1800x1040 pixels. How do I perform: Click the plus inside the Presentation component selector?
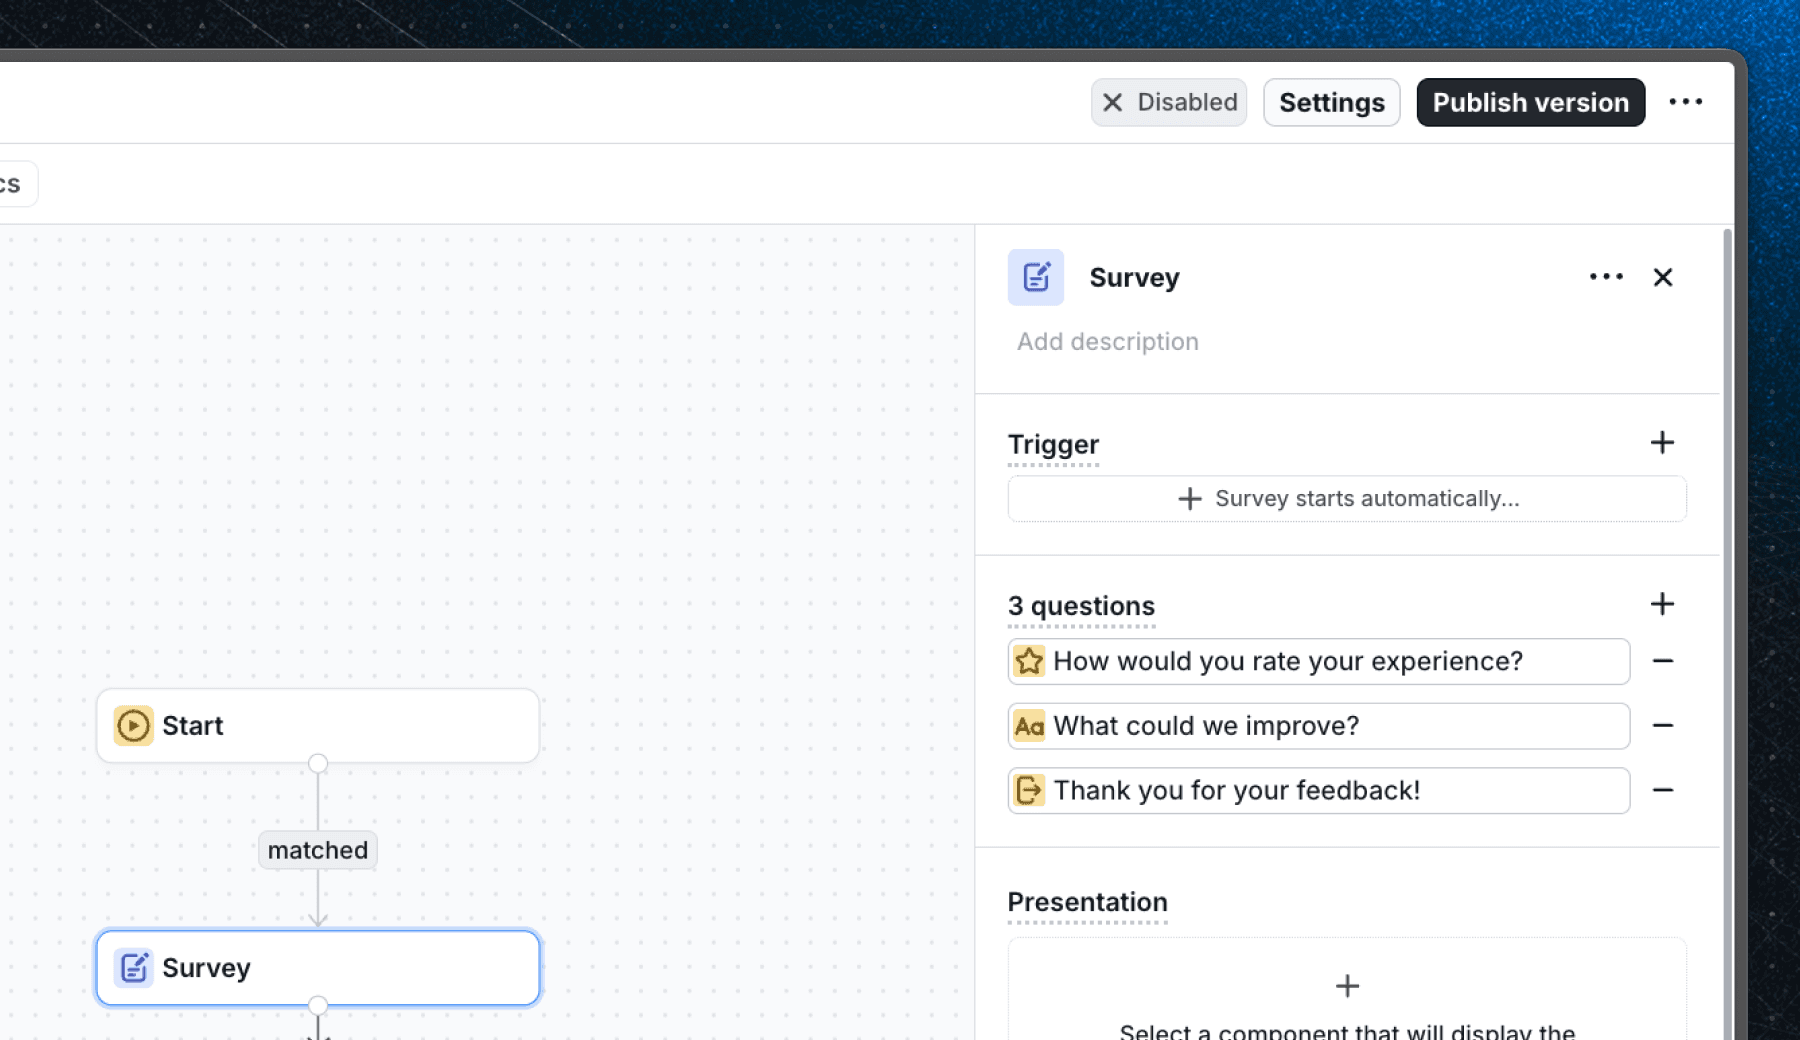(x=1347, y=985)
